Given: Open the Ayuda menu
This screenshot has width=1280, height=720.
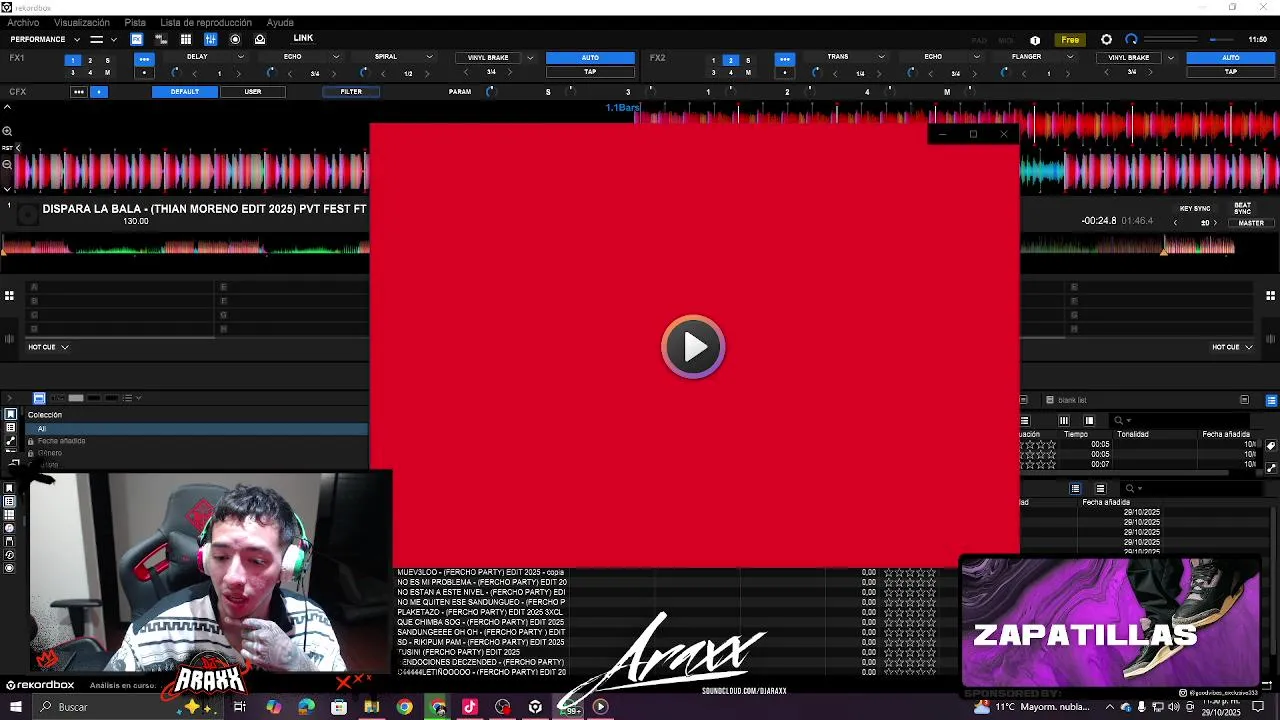Looking at the screenshot, I should 280,22.
